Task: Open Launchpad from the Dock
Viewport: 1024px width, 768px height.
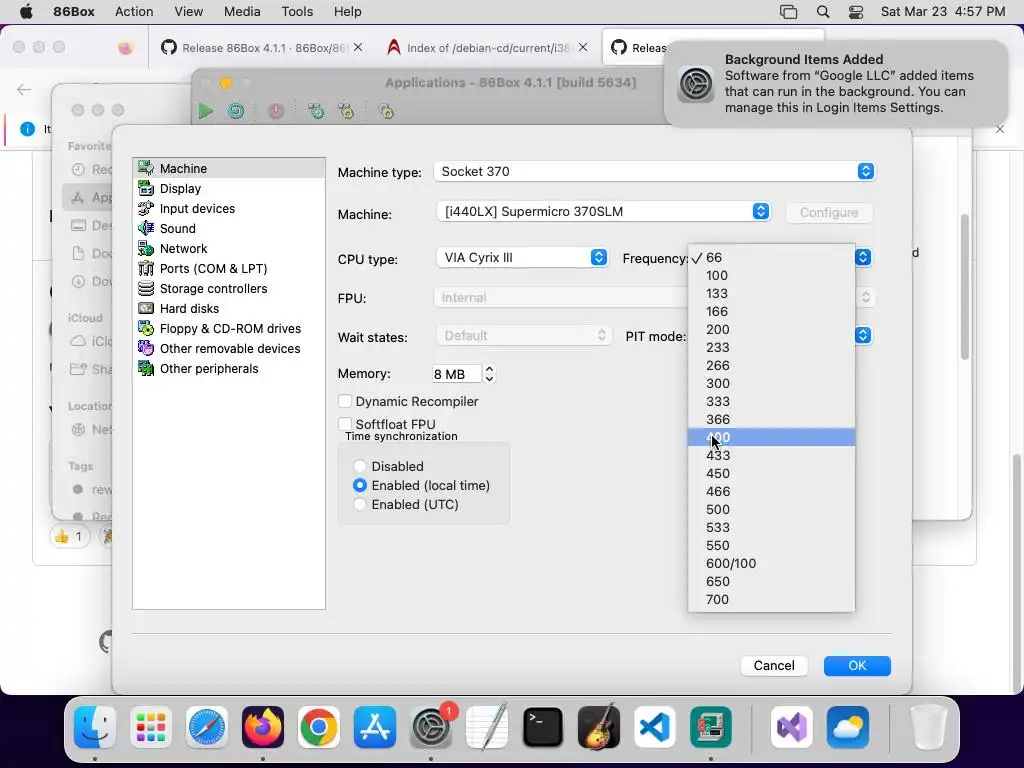Action: point(151,727)
